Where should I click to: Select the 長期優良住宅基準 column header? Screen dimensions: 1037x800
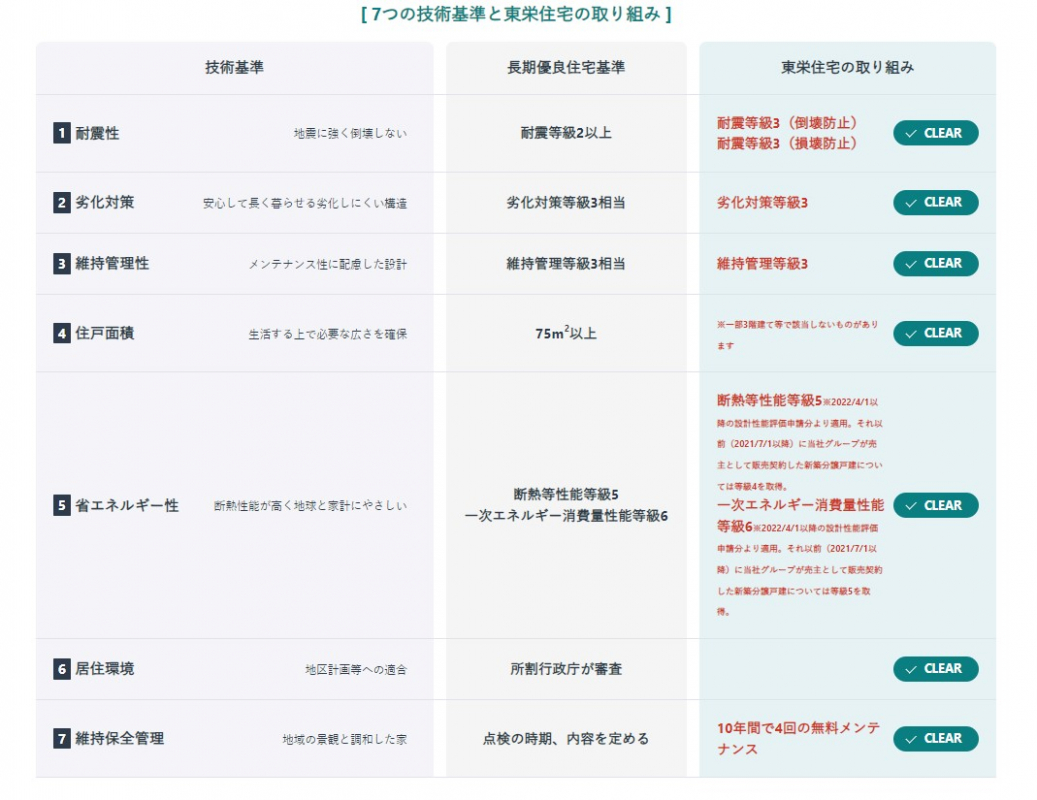pyautogui.click(x=566, y=68)
